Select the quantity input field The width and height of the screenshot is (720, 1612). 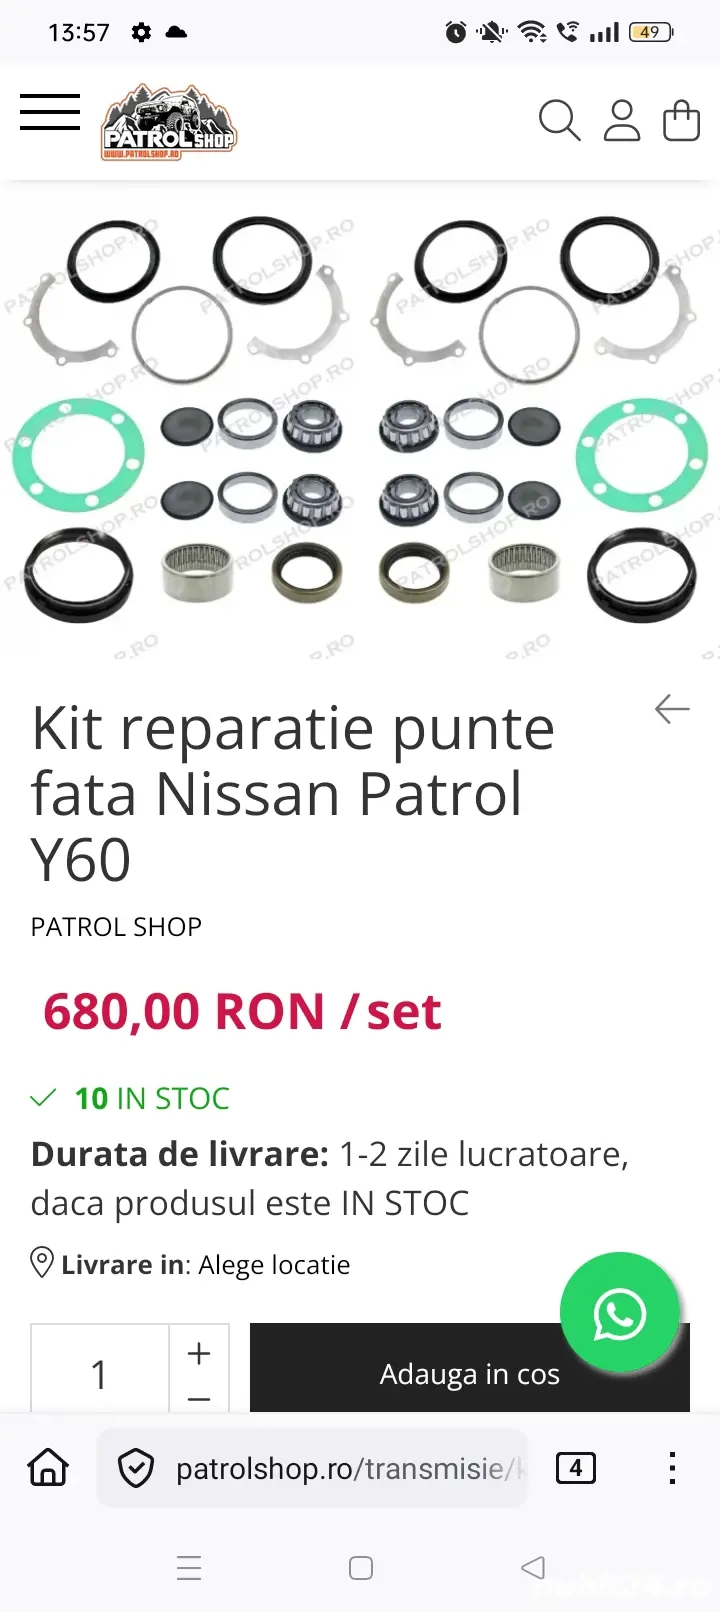coord(100,1370)
